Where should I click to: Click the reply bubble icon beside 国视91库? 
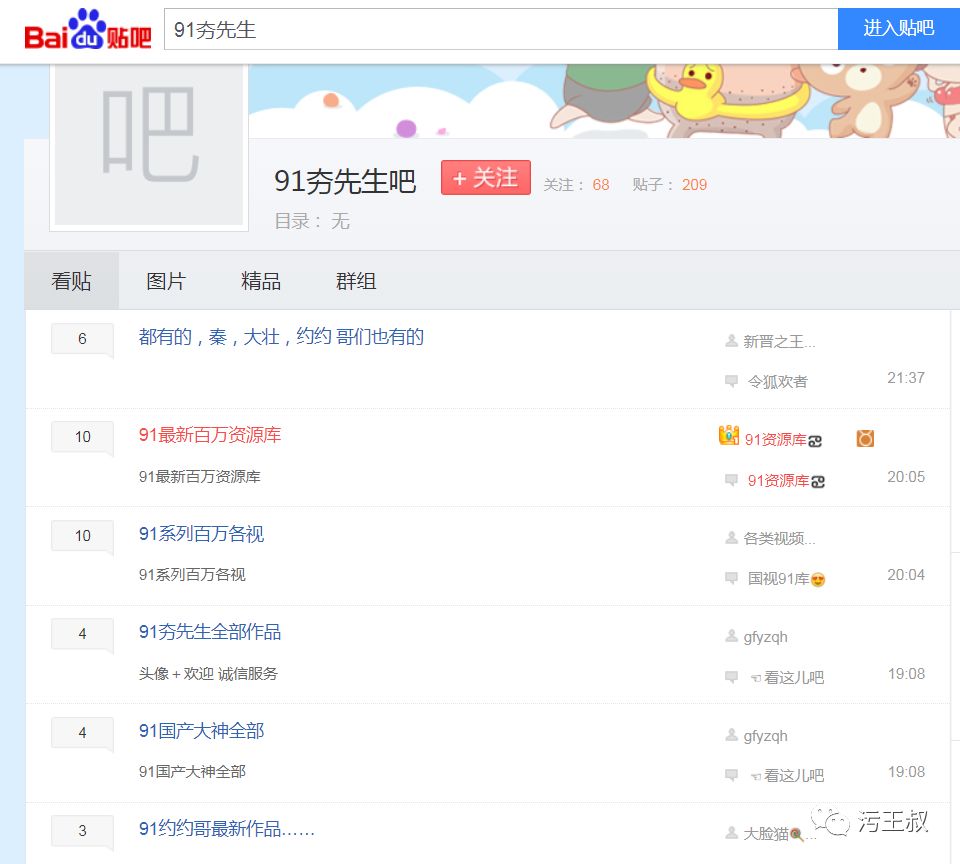[731, 577]
